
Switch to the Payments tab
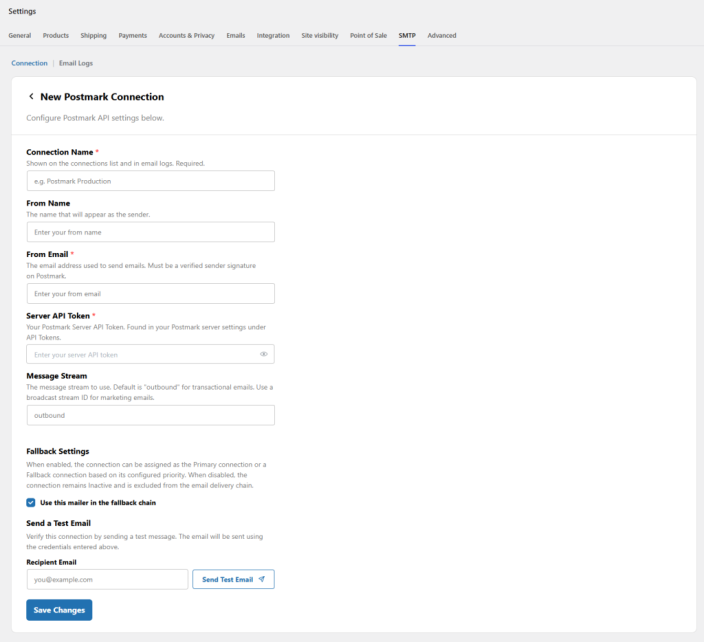132,35
